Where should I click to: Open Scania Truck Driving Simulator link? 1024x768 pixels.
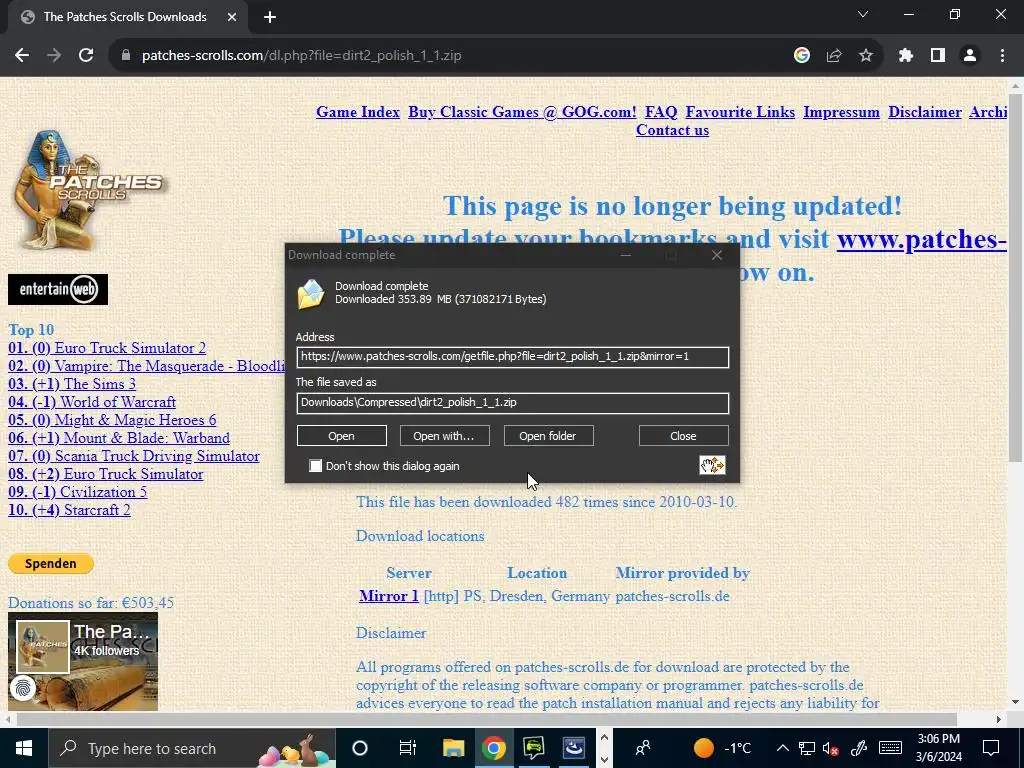[x=133, y=456]
